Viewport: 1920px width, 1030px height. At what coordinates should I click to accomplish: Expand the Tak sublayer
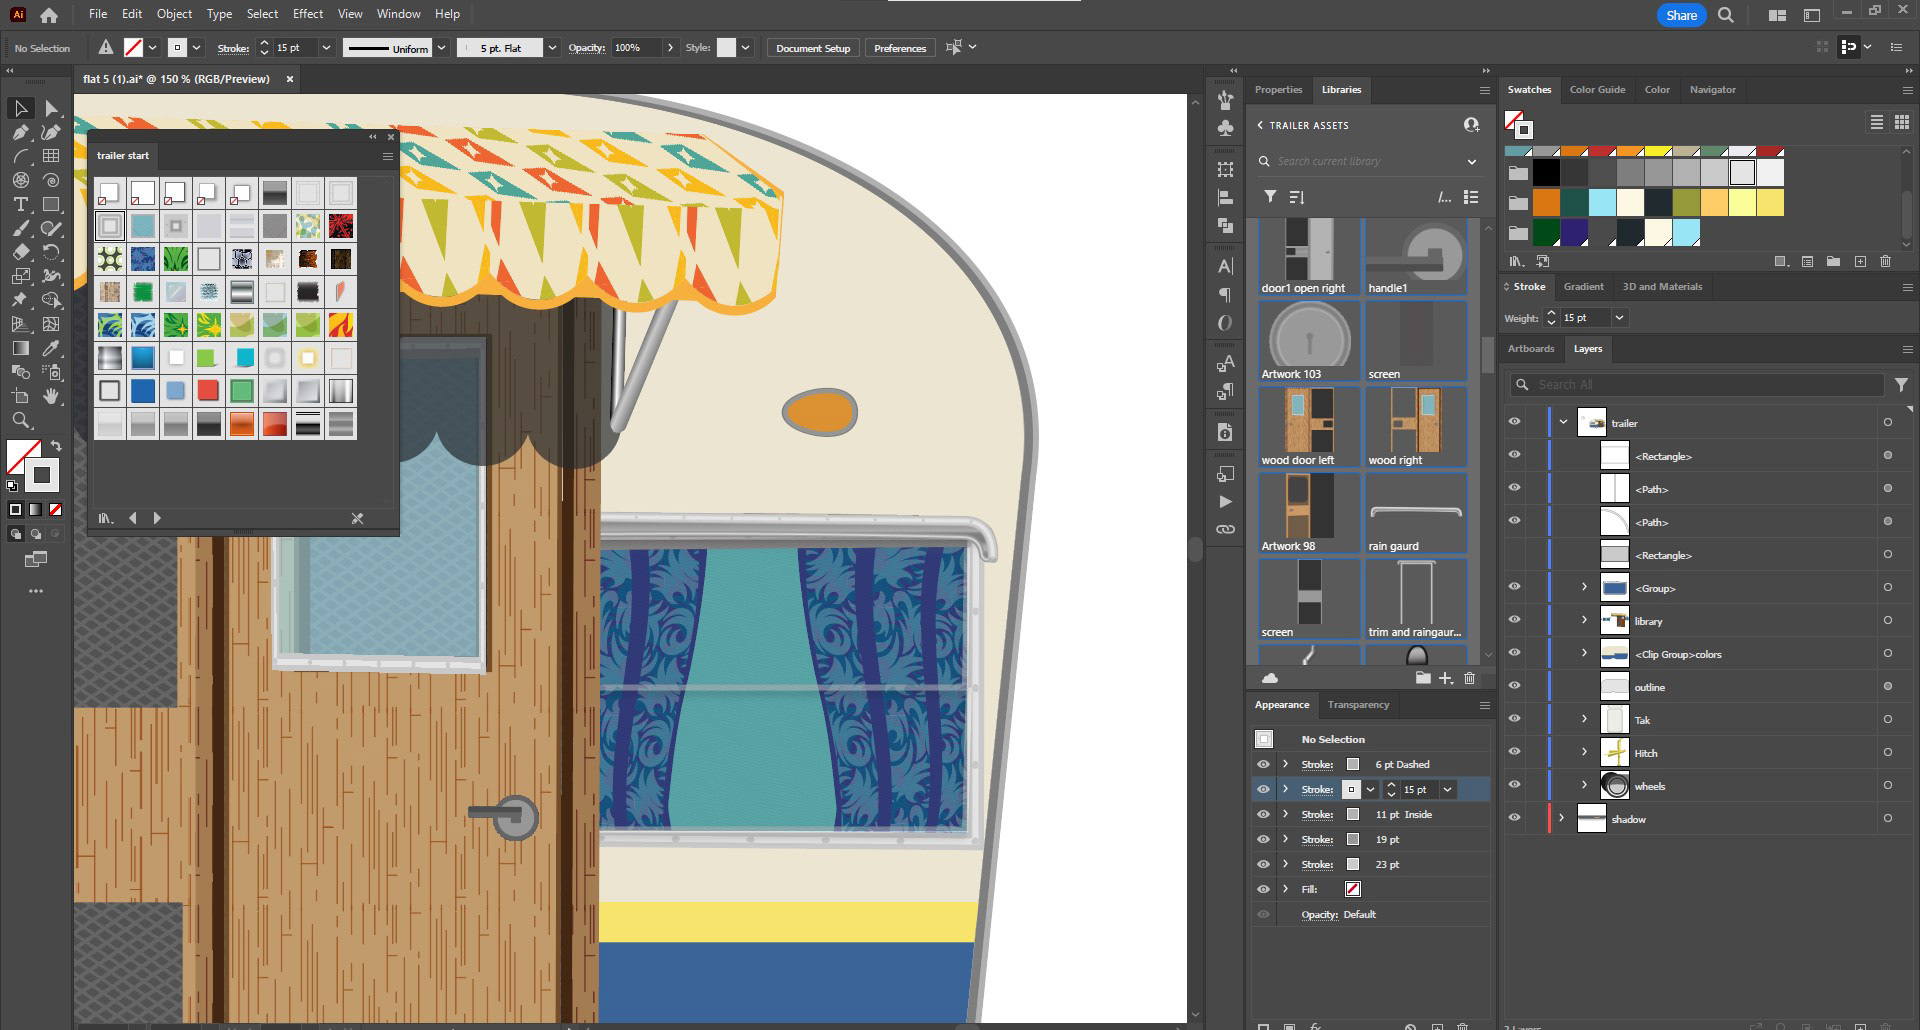tap(1584, 719)
